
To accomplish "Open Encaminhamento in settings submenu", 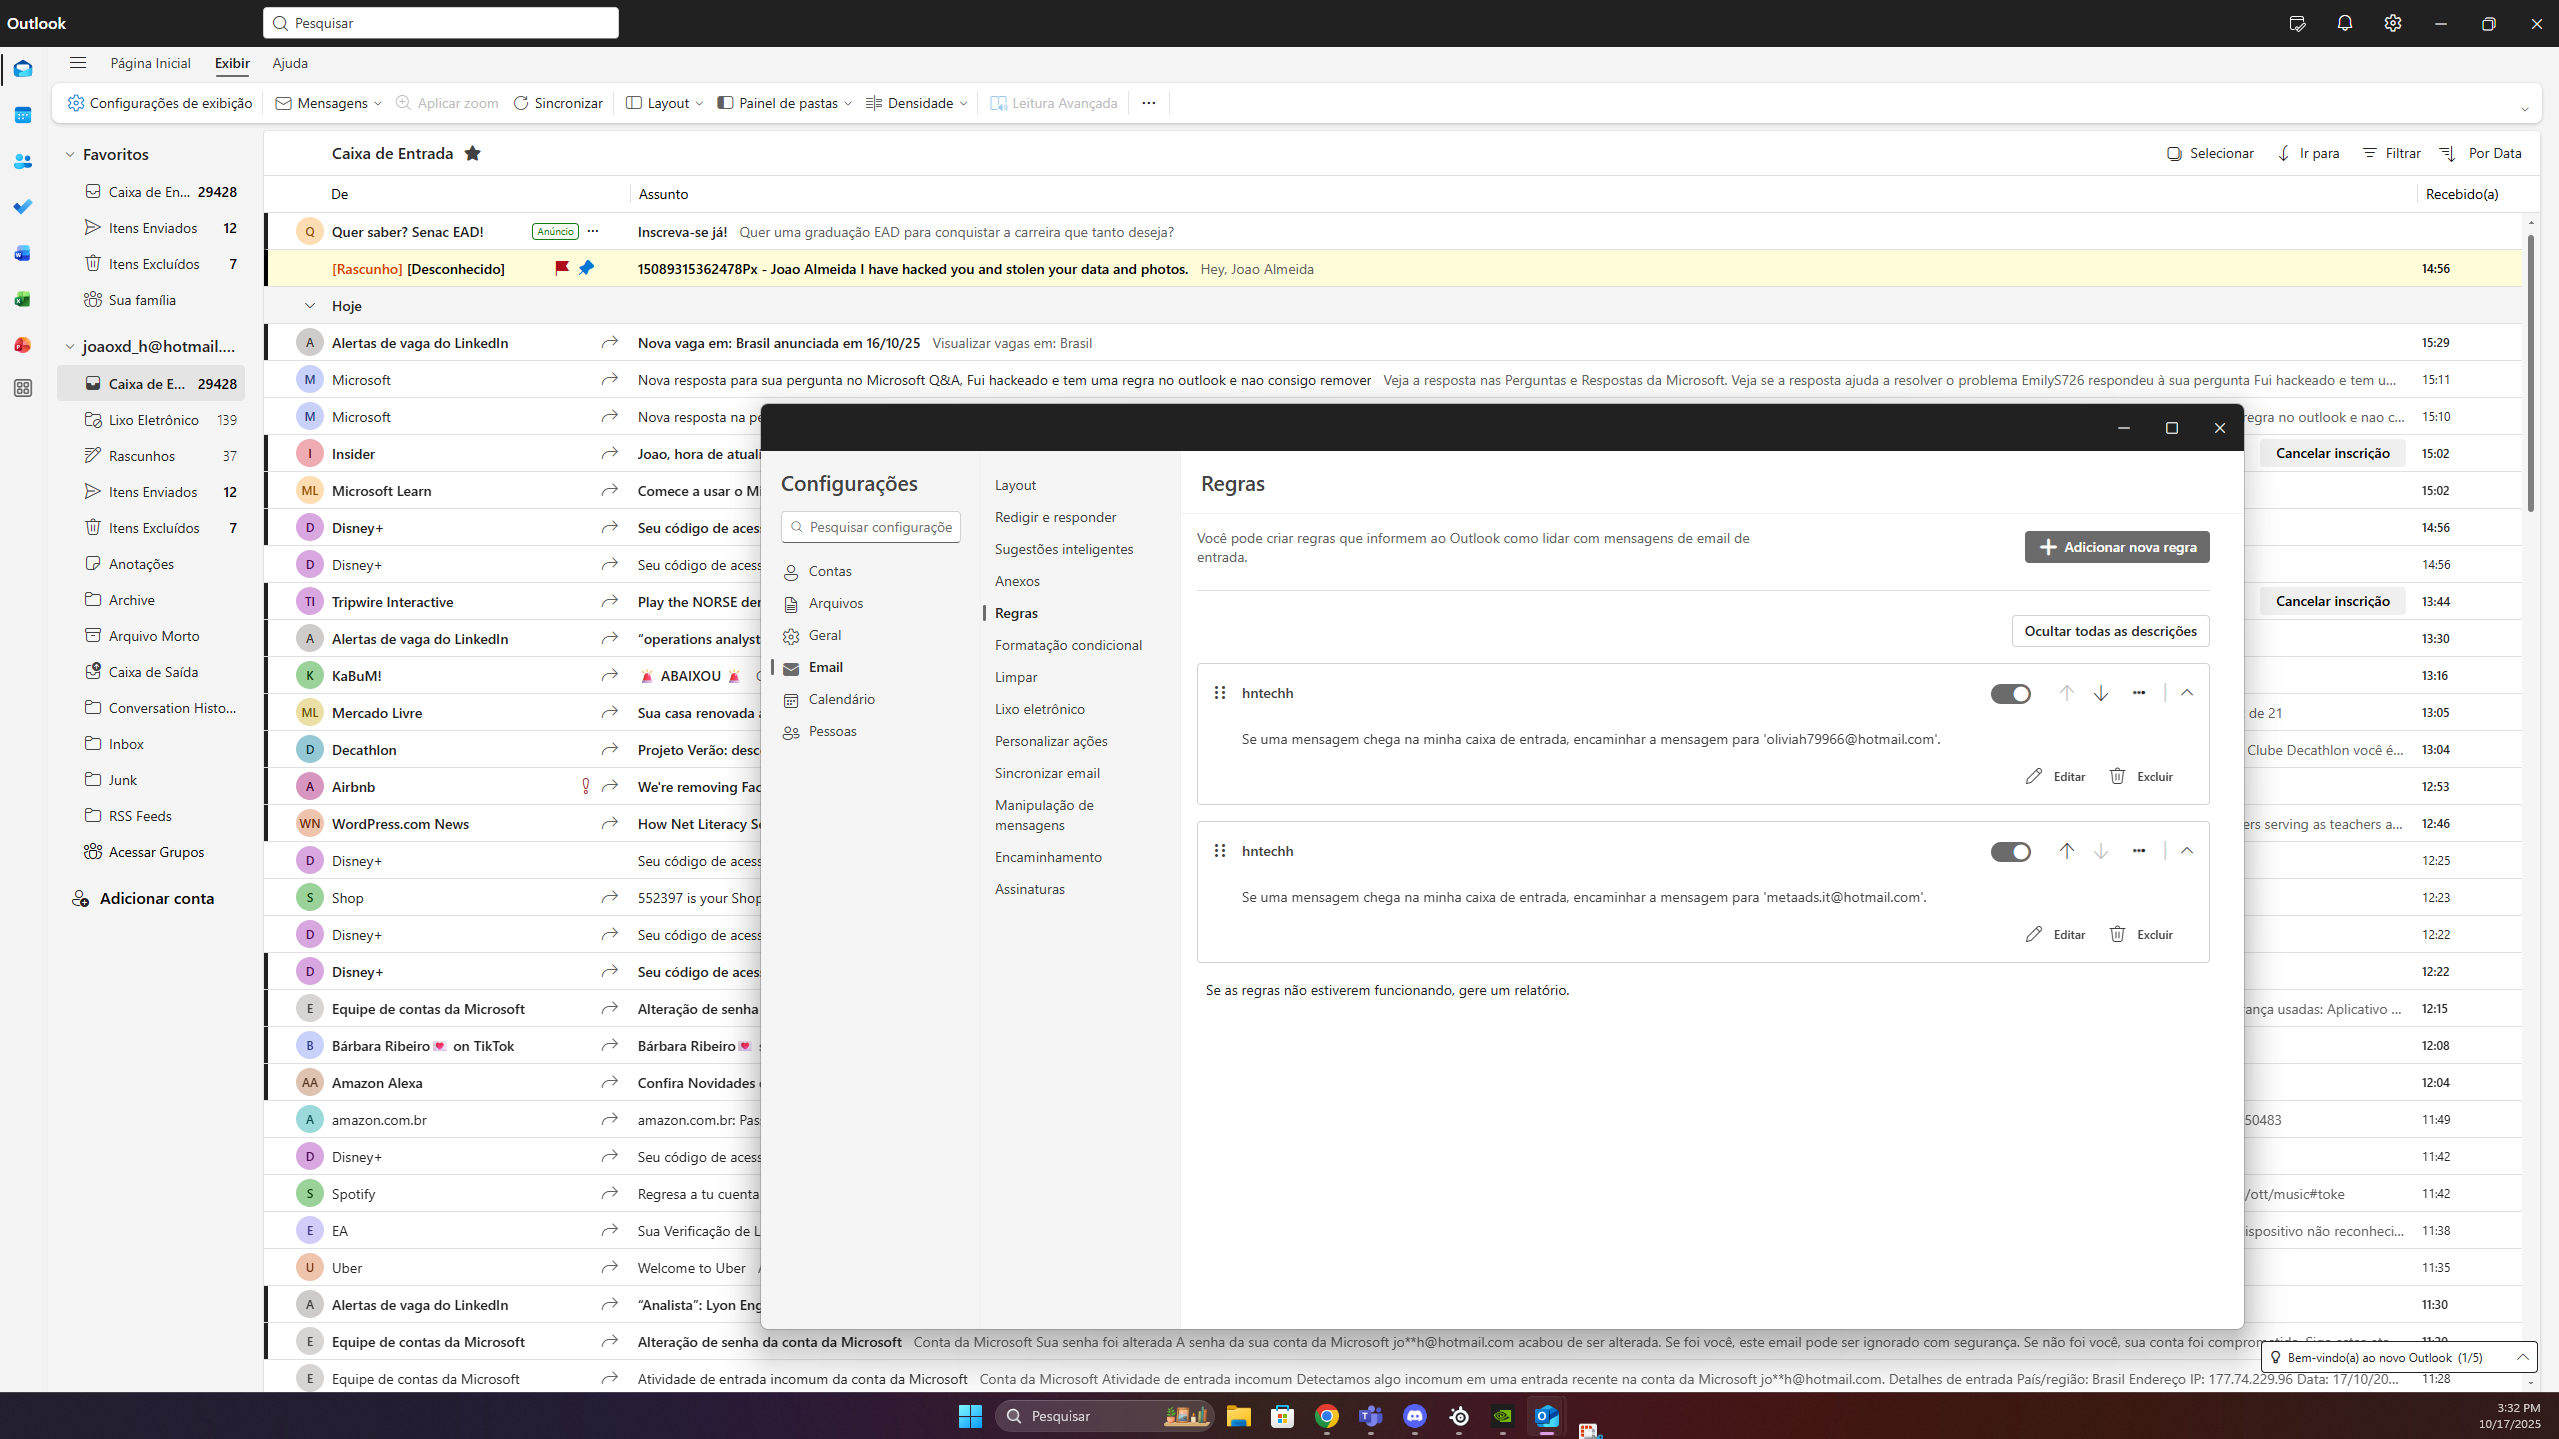I will point(1048,857).
